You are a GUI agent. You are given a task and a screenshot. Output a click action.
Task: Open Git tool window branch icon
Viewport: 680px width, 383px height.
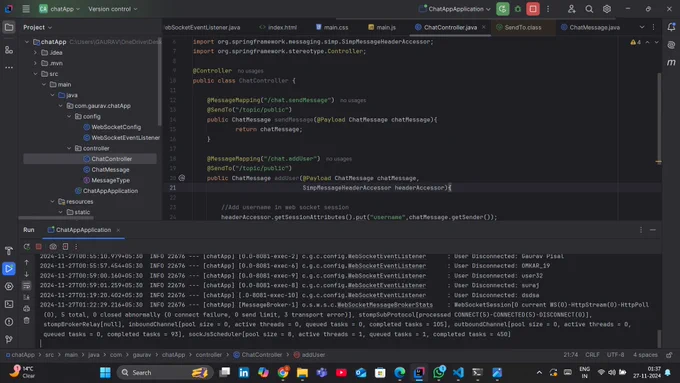9,339
